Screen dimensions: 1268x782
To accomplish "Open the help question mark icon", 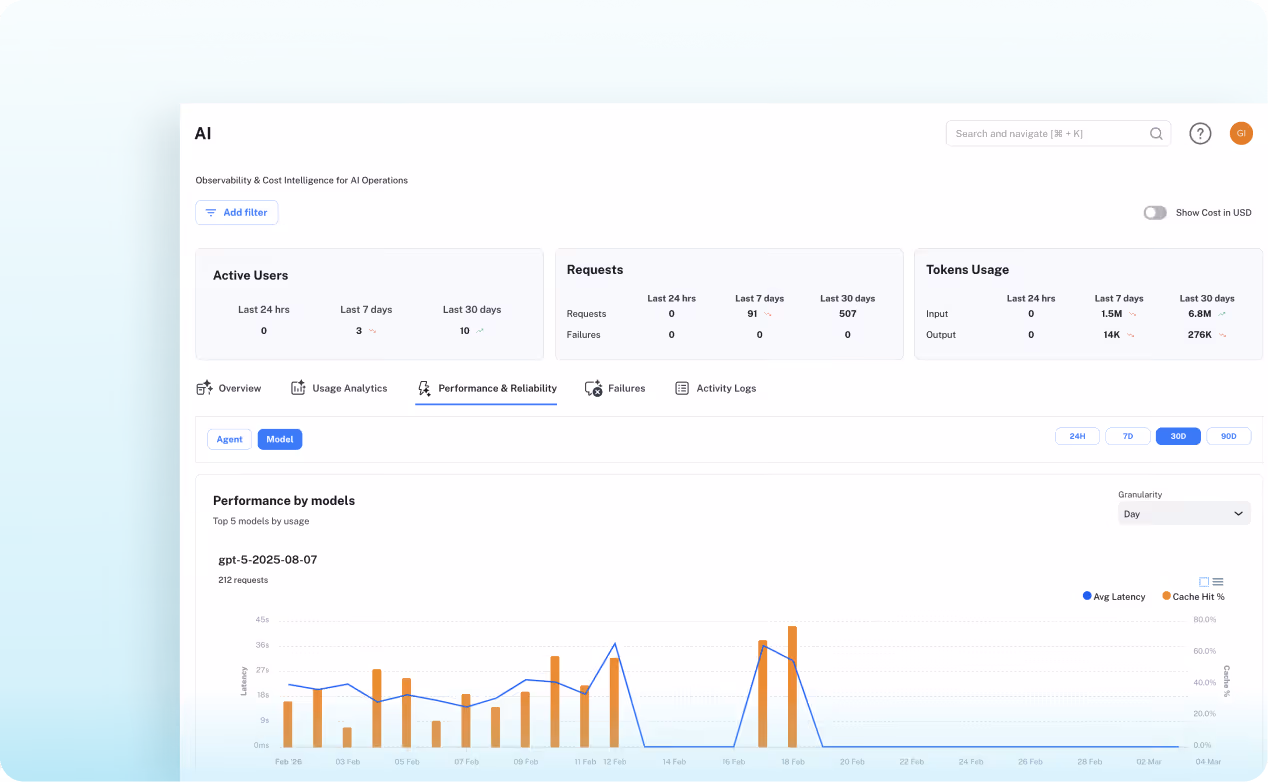I will [1200, 133].
